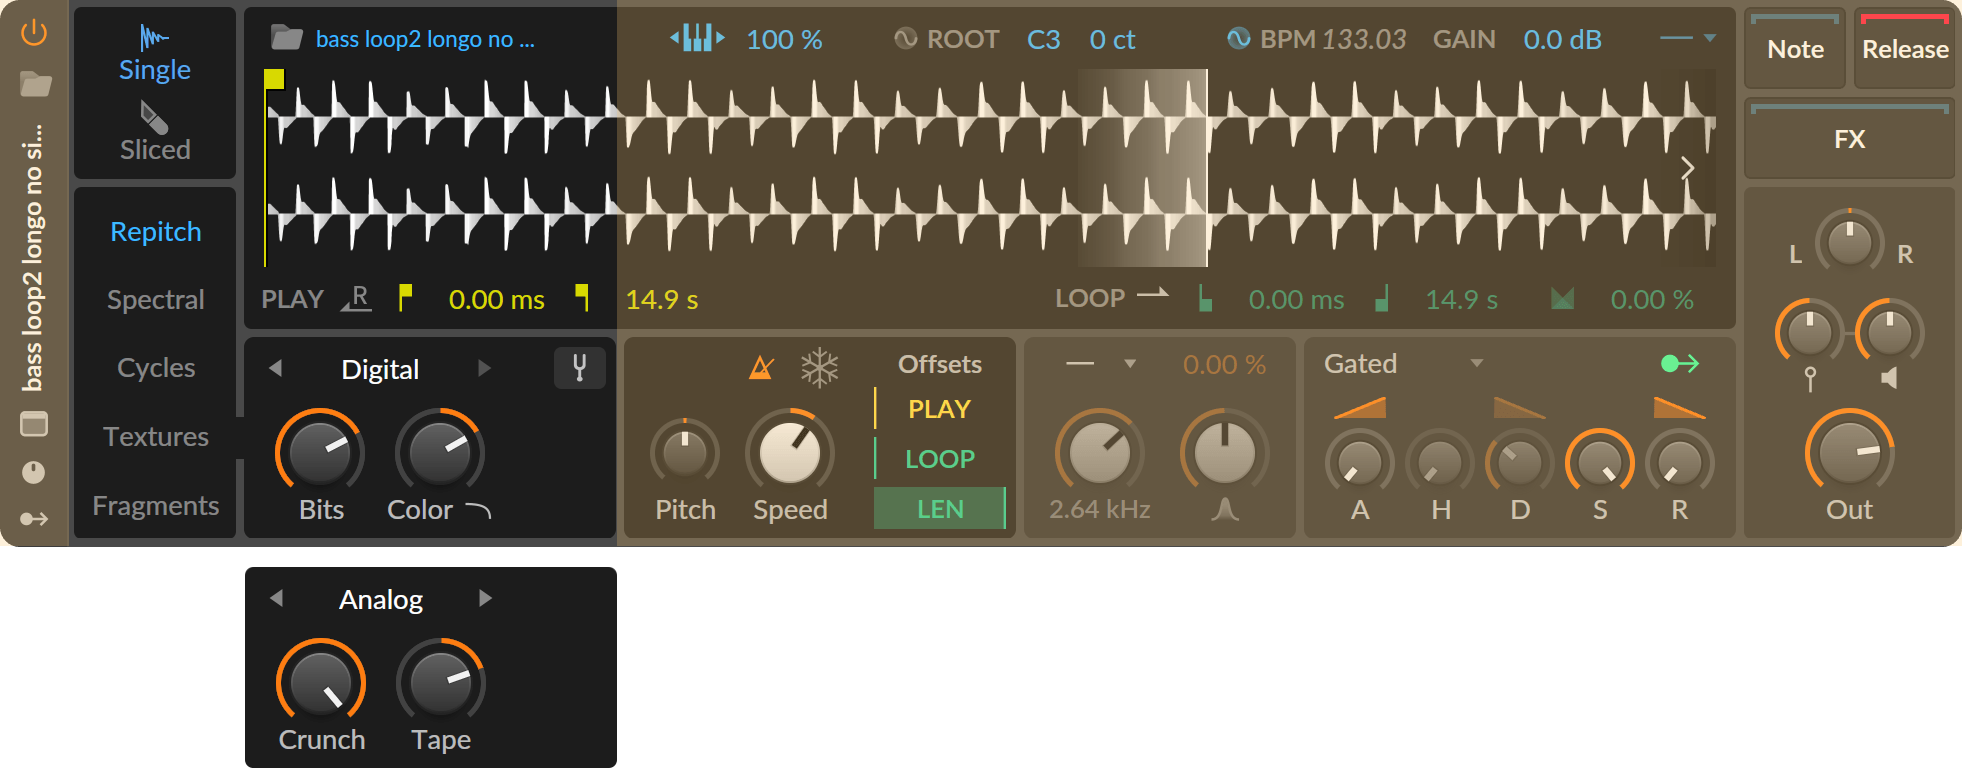Select the PLAY offset button
1962x768 pixels.
tap(939, 409)
